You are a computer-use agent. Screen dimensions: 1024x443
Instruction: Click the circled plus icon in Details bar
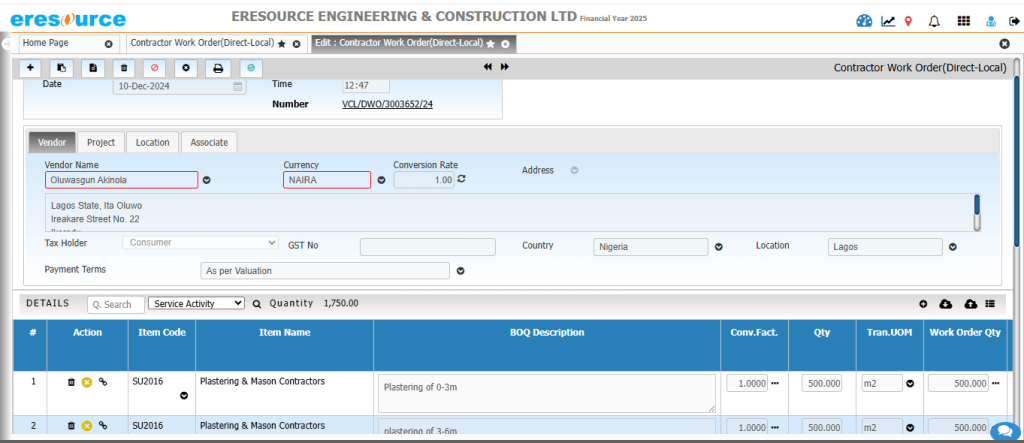point(923,304)
